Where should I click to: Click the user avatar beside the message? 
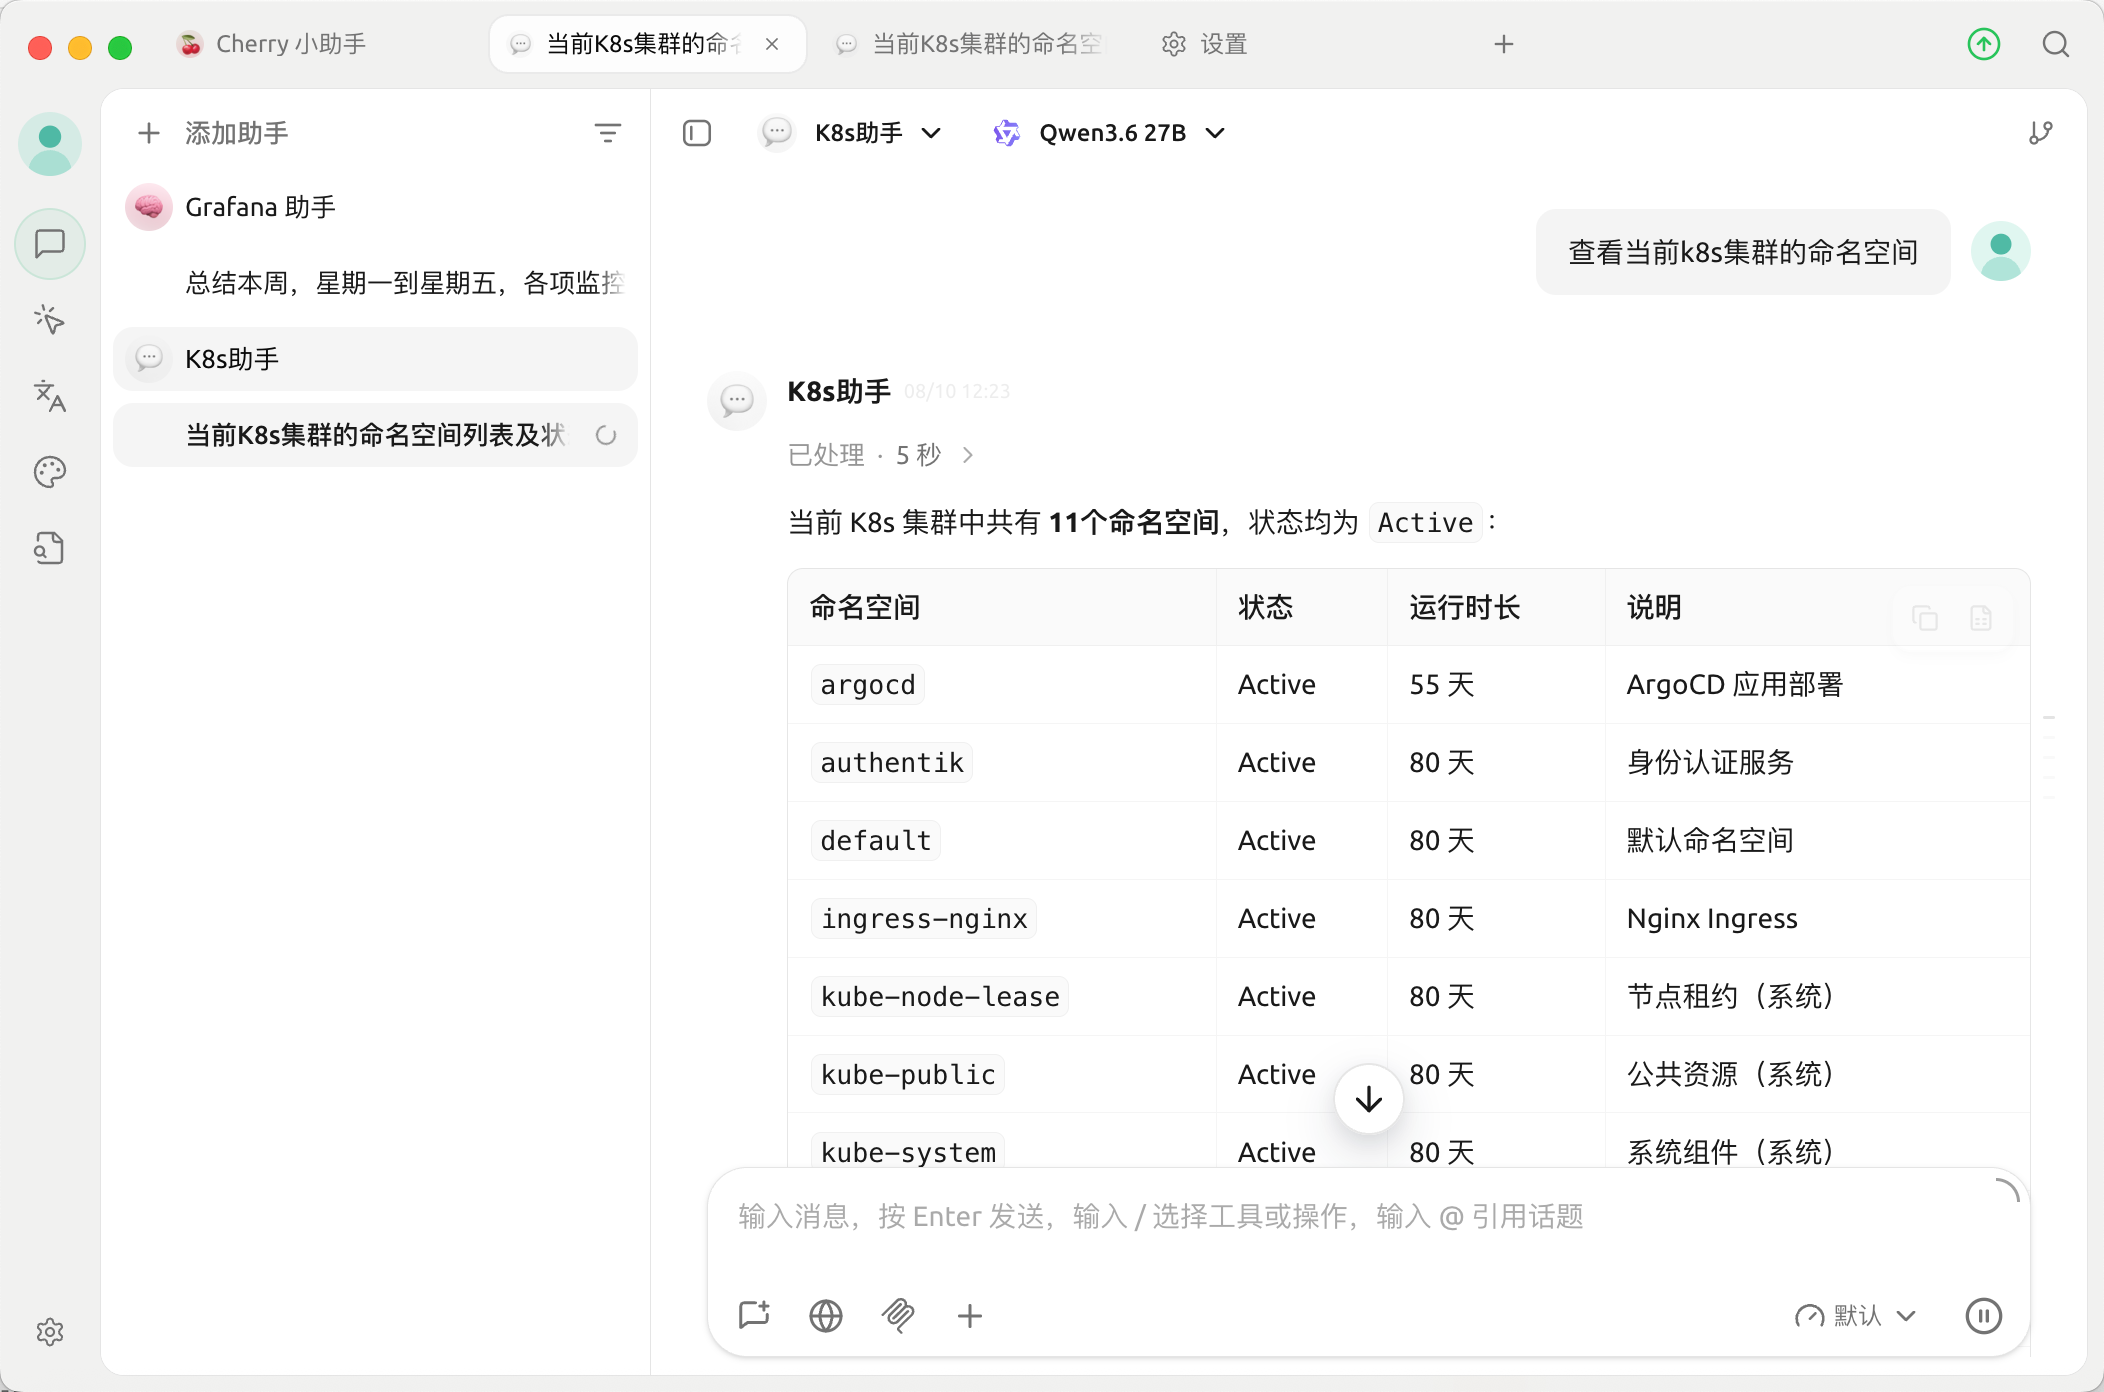coord(2001,251)
